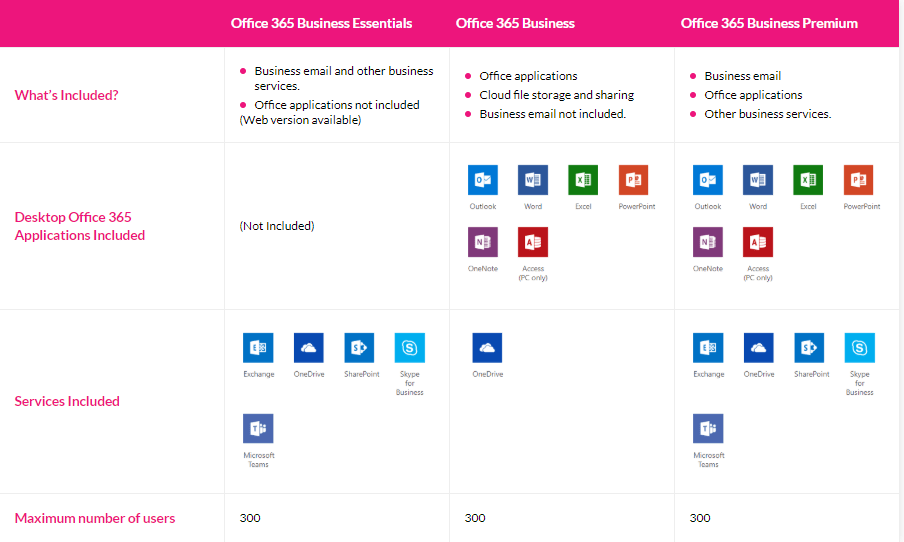Screen dimensions: 904x542
Task: Click 300 users value under Office 365 Business
Action: (x=474, y=518)
